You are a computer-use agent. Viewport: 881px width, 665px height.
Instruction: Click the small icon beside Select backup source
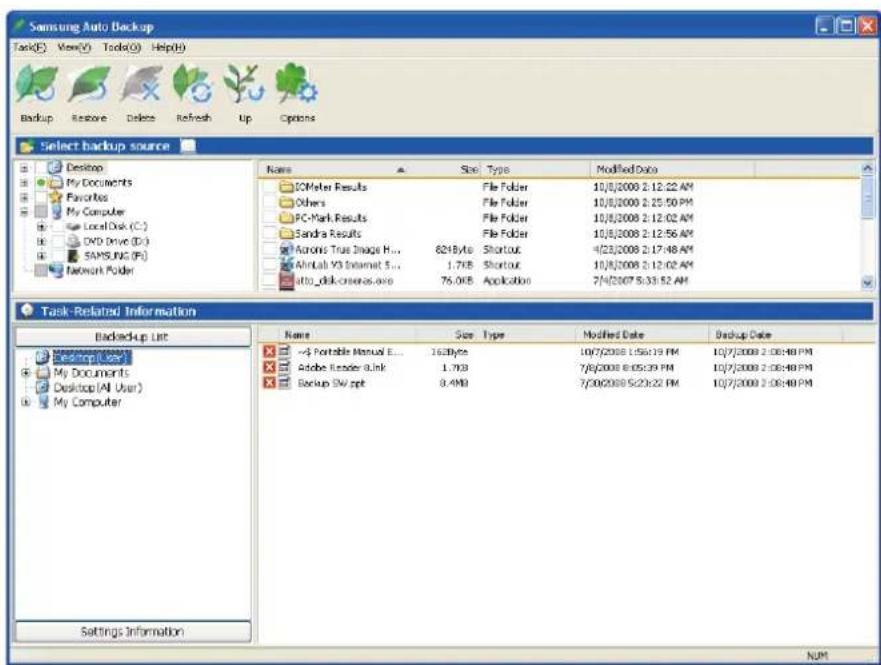[188, 147]
